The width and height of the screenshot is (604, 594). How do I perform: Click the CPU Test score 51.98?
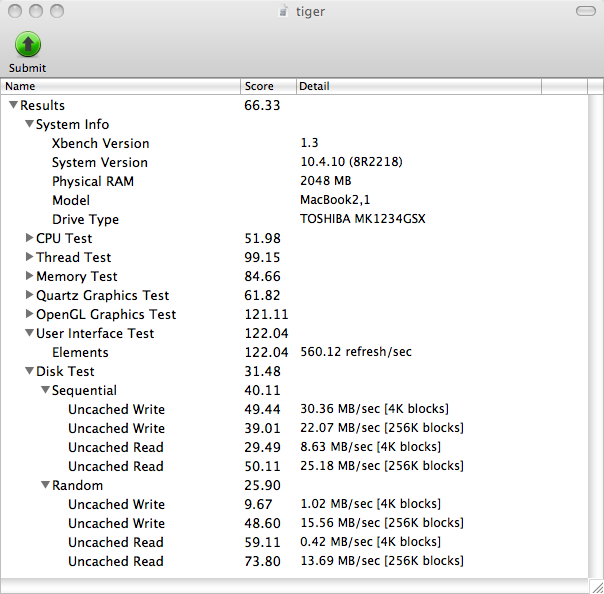coord(262,238)
